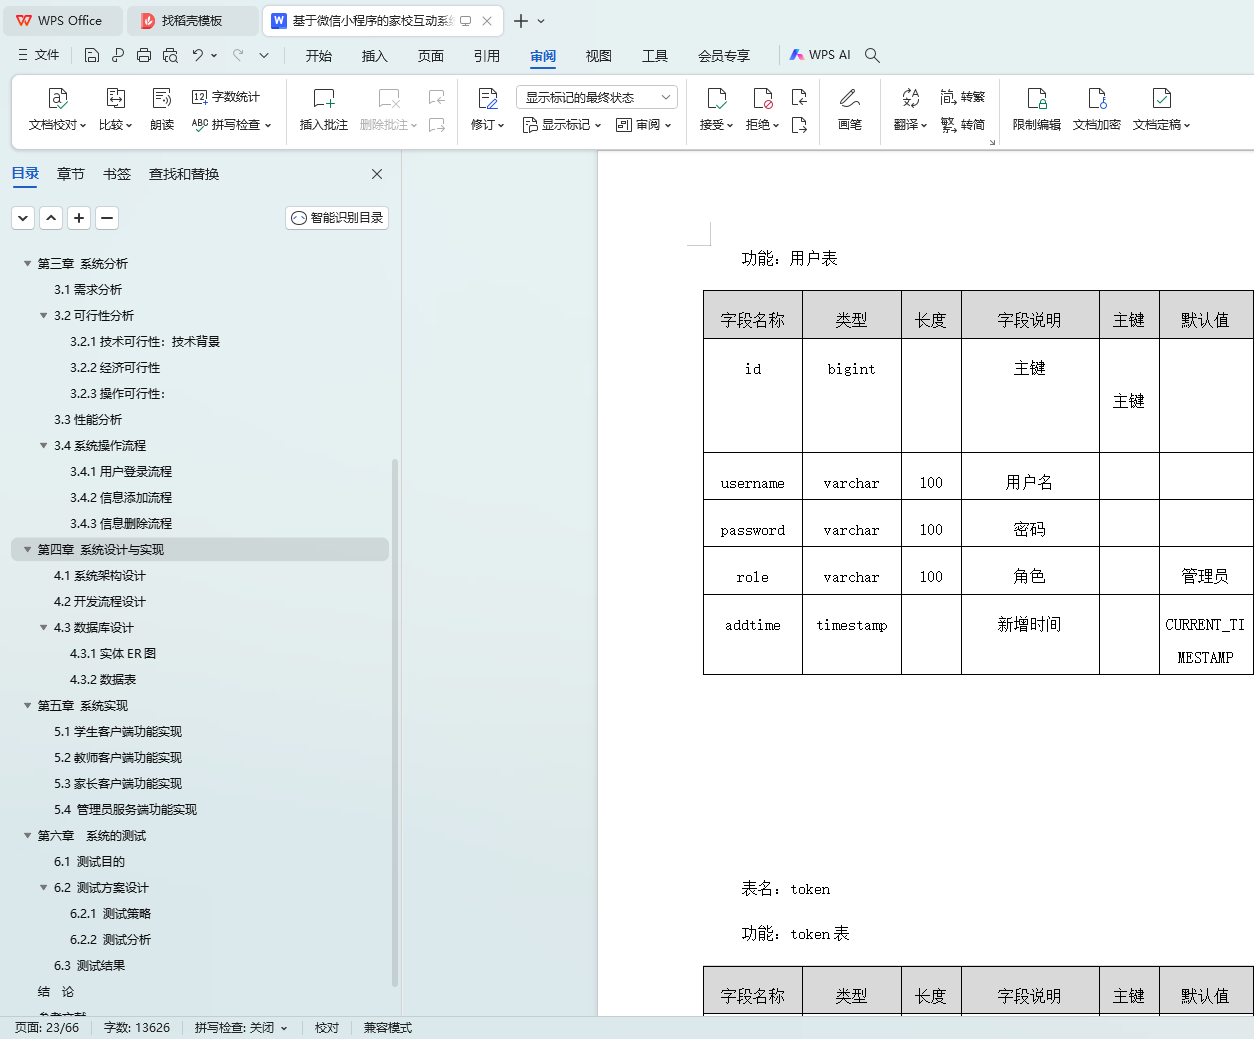Viewport: 1254px width, 1039px height.
Task: Open the WPS AI assistant
Action: (x=820, y=55)
